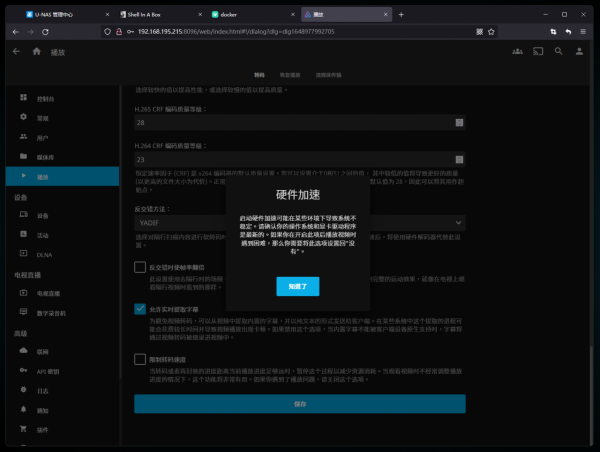Open the 通知 notifications bell icon

click(23, 410)
